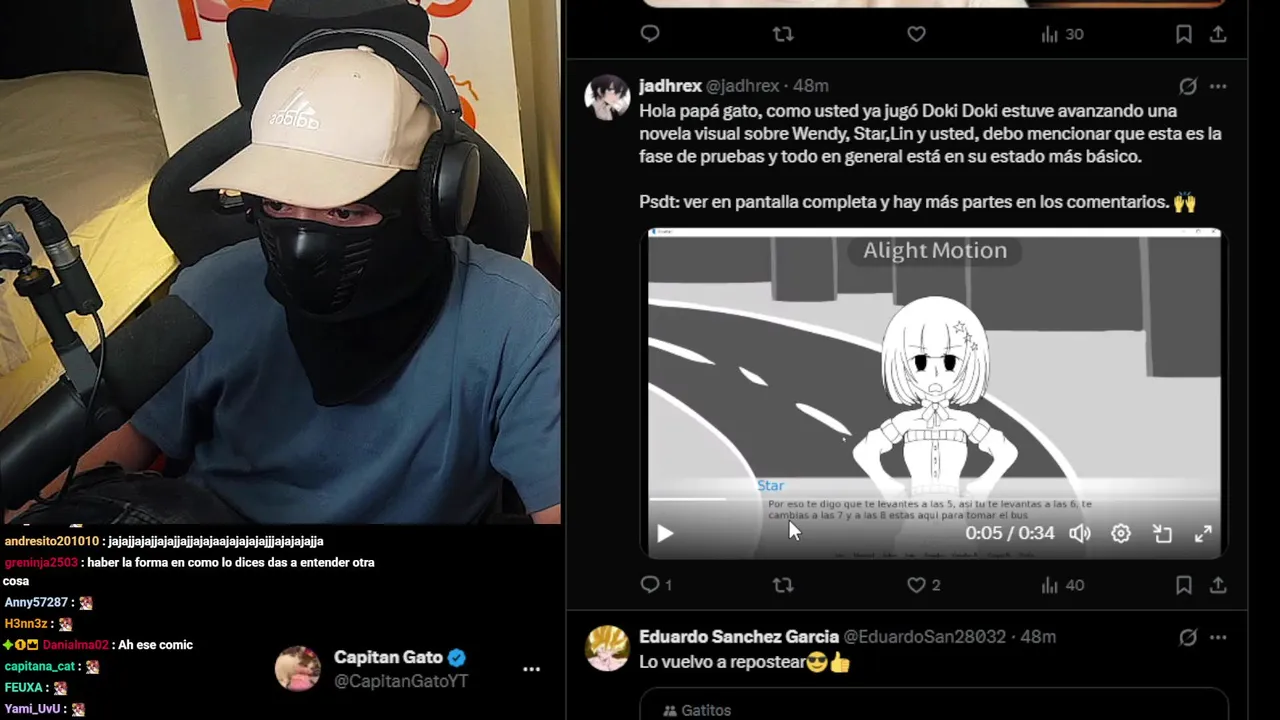Retweet the jadhrex post
This screenshot has height=720, width=1280.
click(783, 585)
